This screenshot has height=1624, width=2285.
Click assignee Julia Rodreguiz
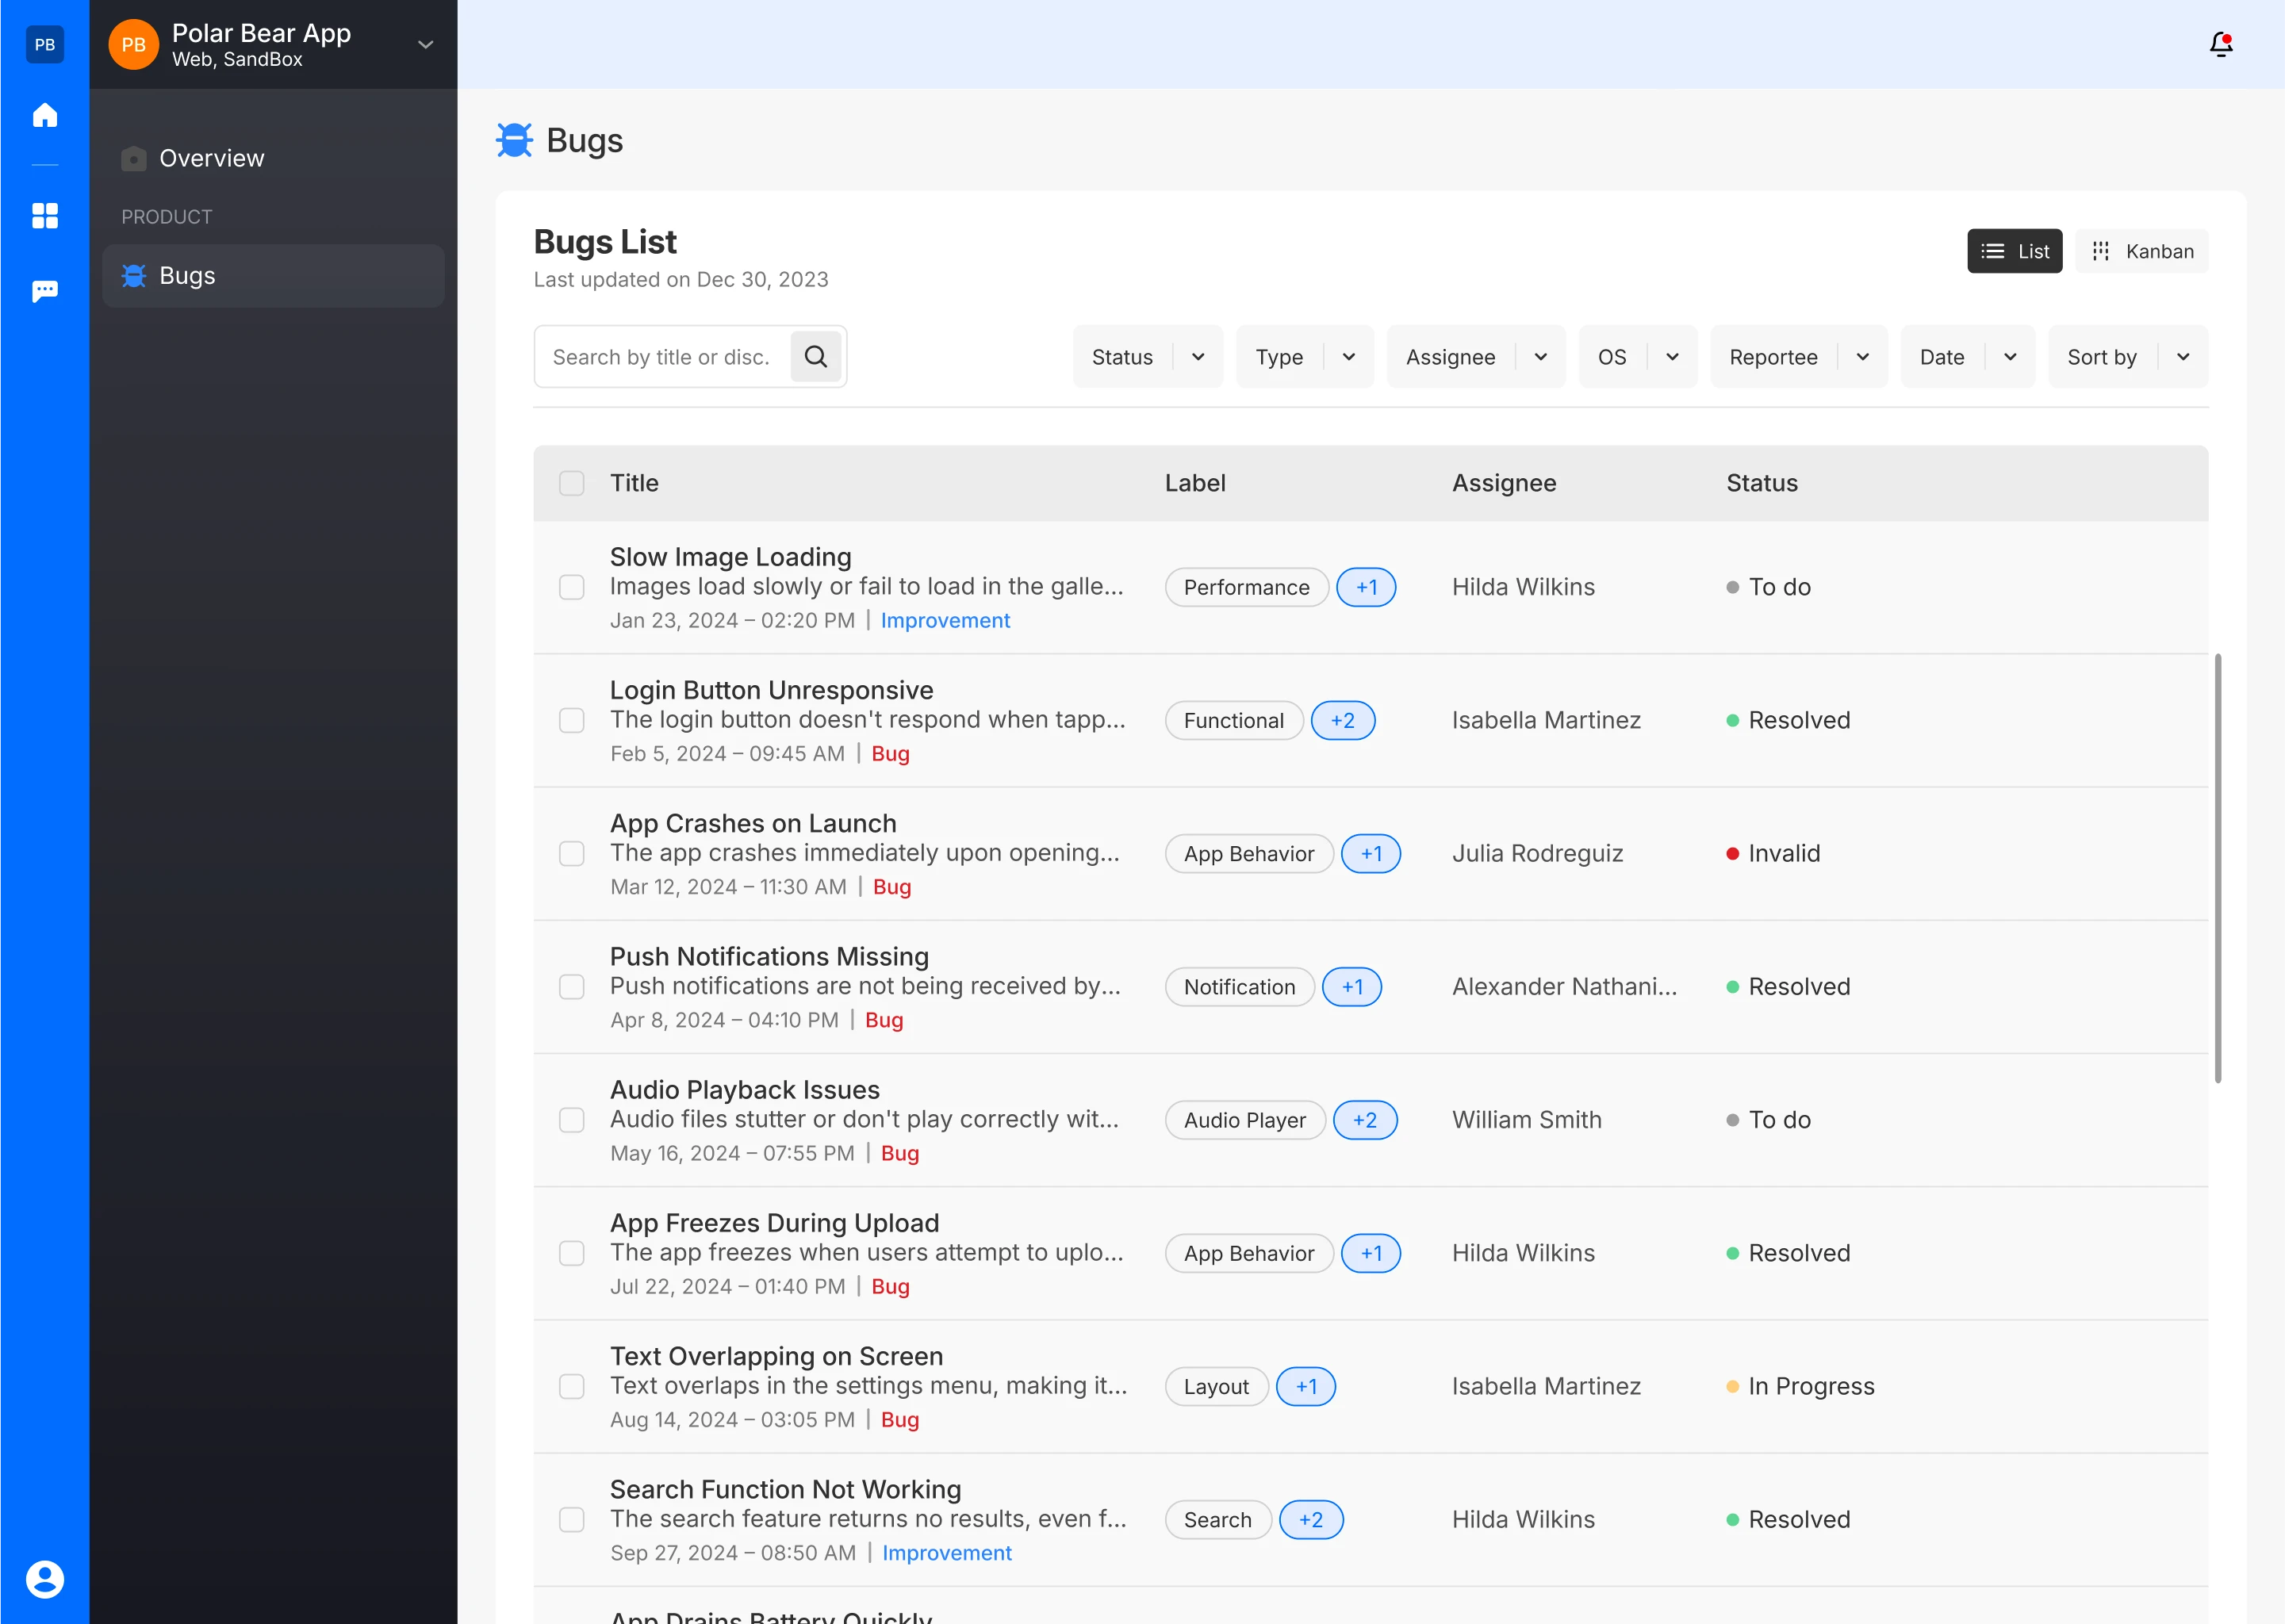pyautogui.click(x=1537, y=853)
